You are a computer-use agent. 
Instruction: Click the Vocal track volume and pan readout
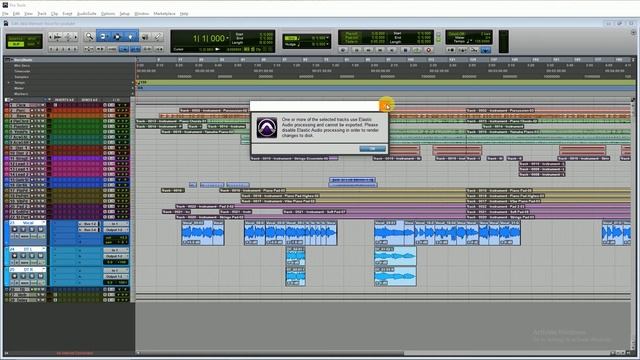(116, 239)
